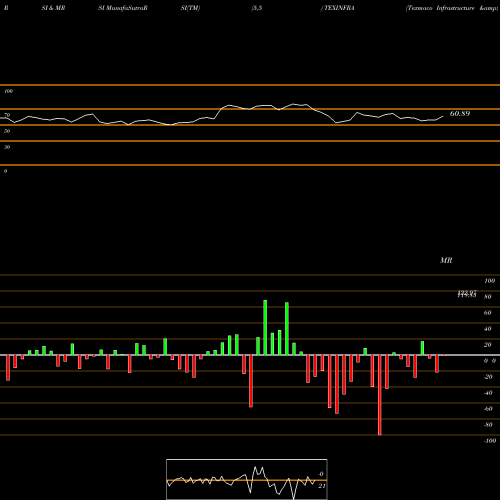Click the MR axis label -100
This screenshot has width=500, height=500.
pyautogui.click(x=490, y=441)
